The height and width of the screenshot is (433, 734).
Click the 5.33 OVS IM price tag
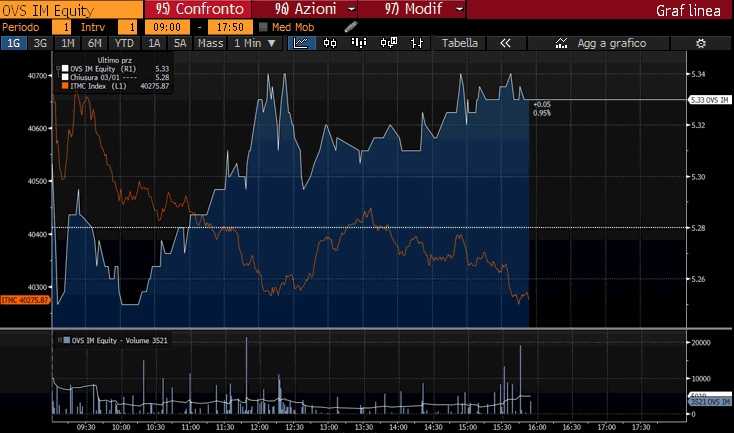pyautogui.click(x=710, y=100)
